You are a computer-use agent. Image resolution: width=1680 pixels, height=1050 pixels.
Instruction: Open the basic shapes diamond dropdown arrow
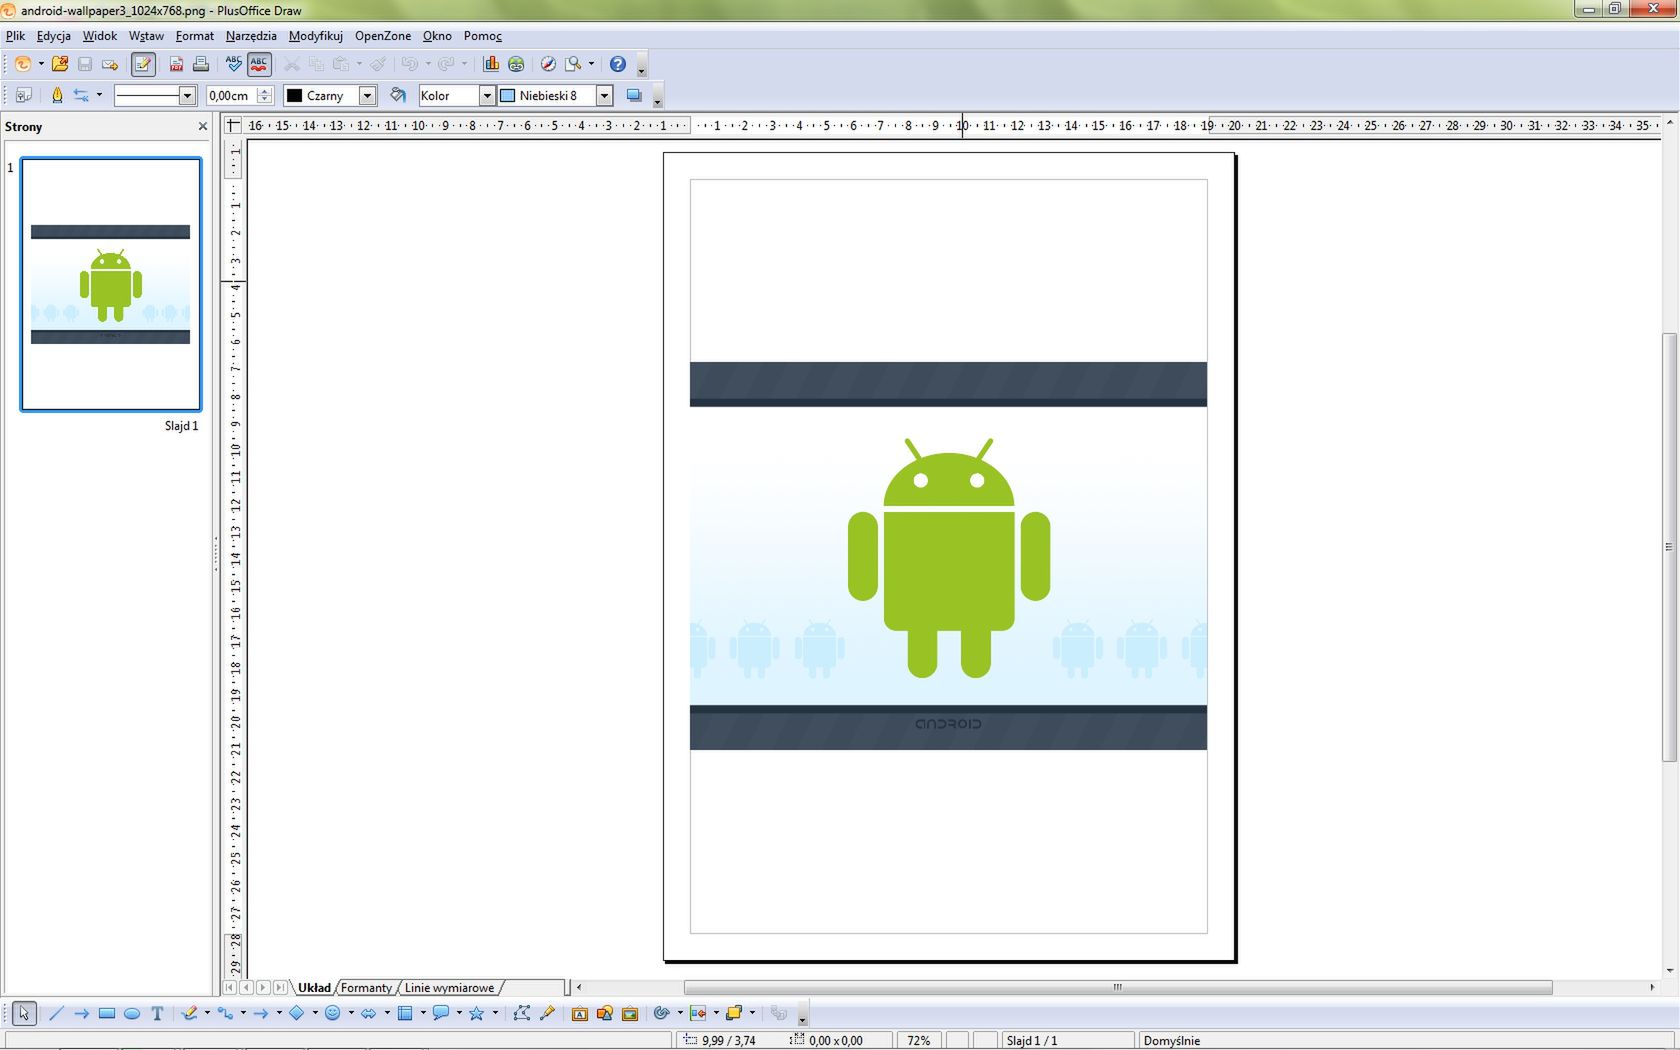[315, 1013]
